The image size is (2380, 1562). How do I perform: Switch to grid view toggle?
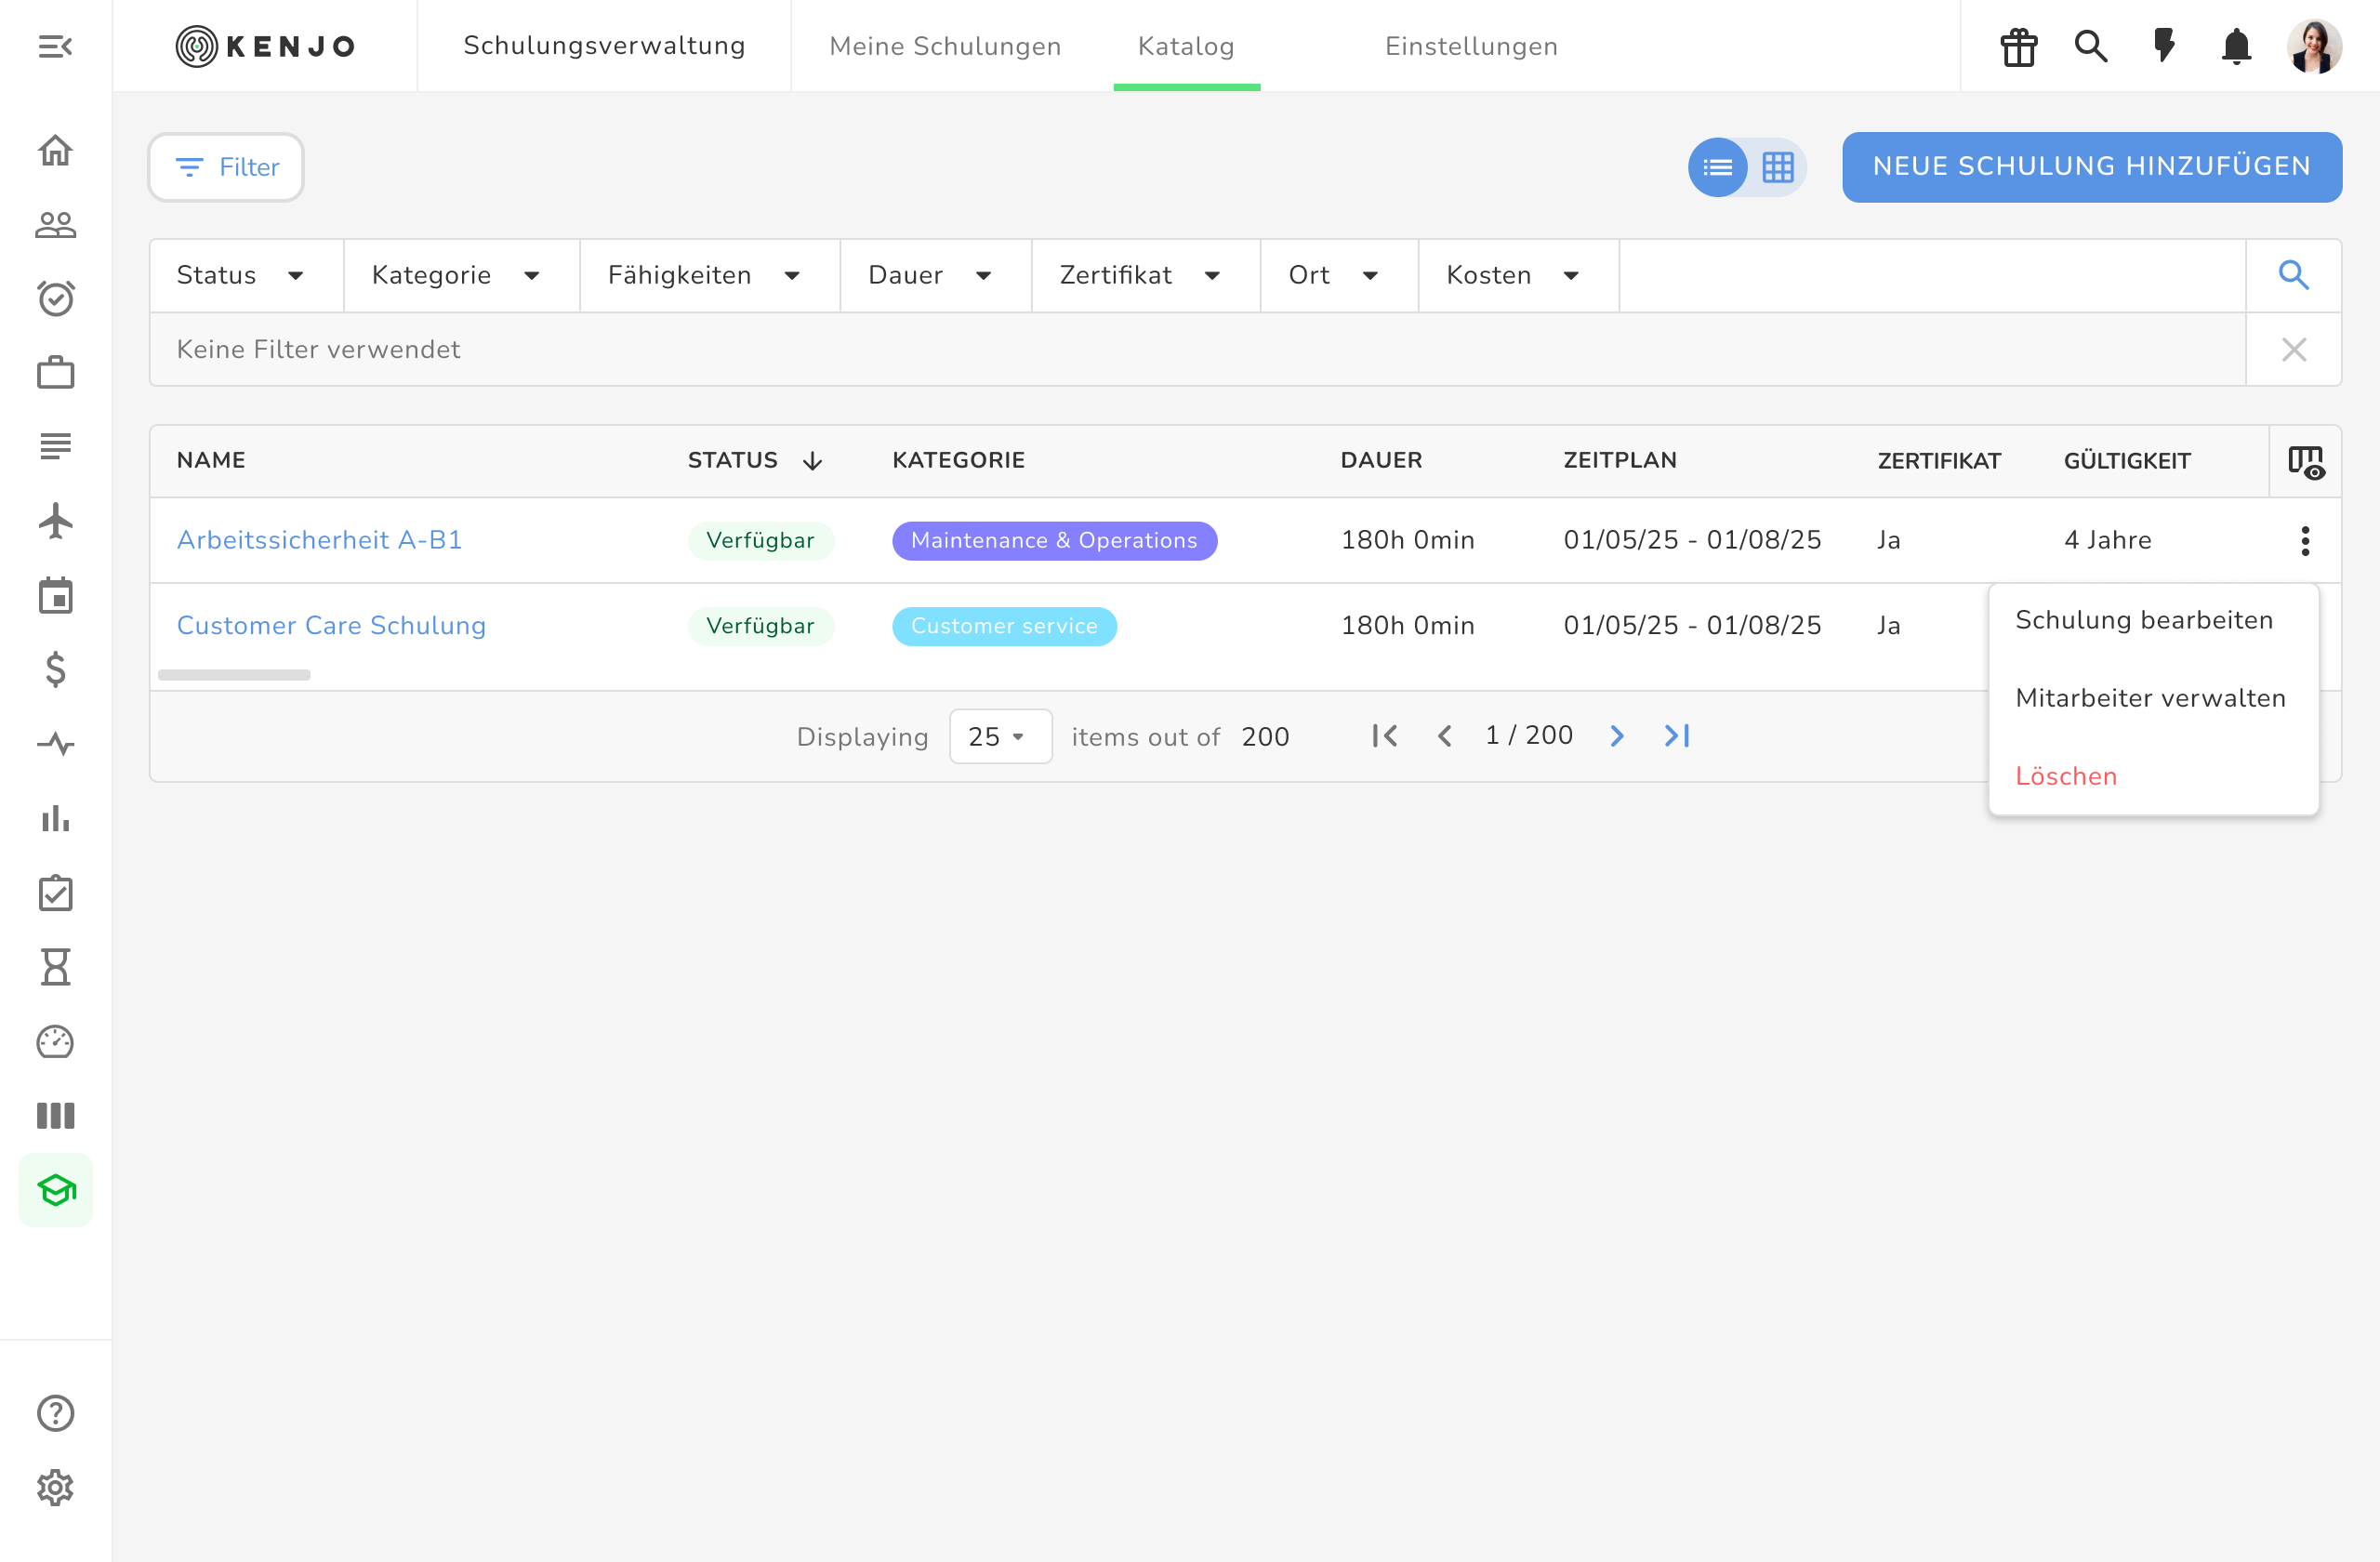tap(1777, 167)
